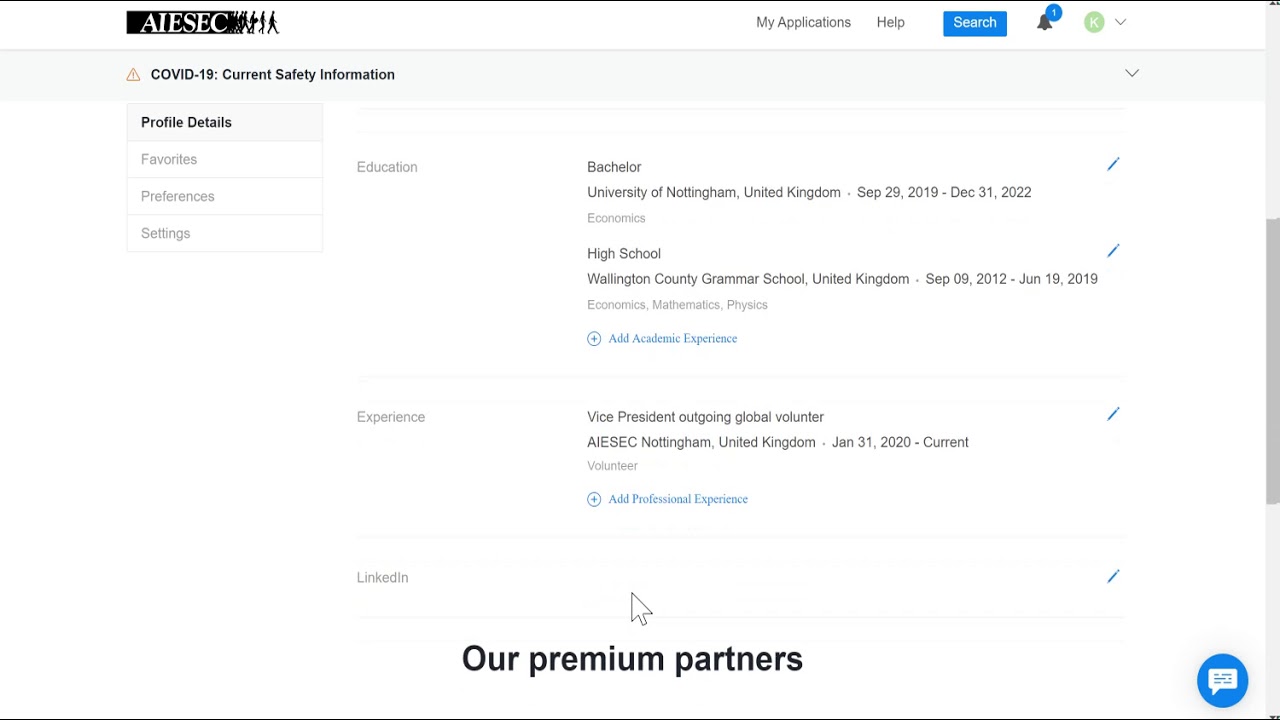The image size is (1280, 720).
Task: Go to Settings in the sidebar
Action: [x=166, y=233]
